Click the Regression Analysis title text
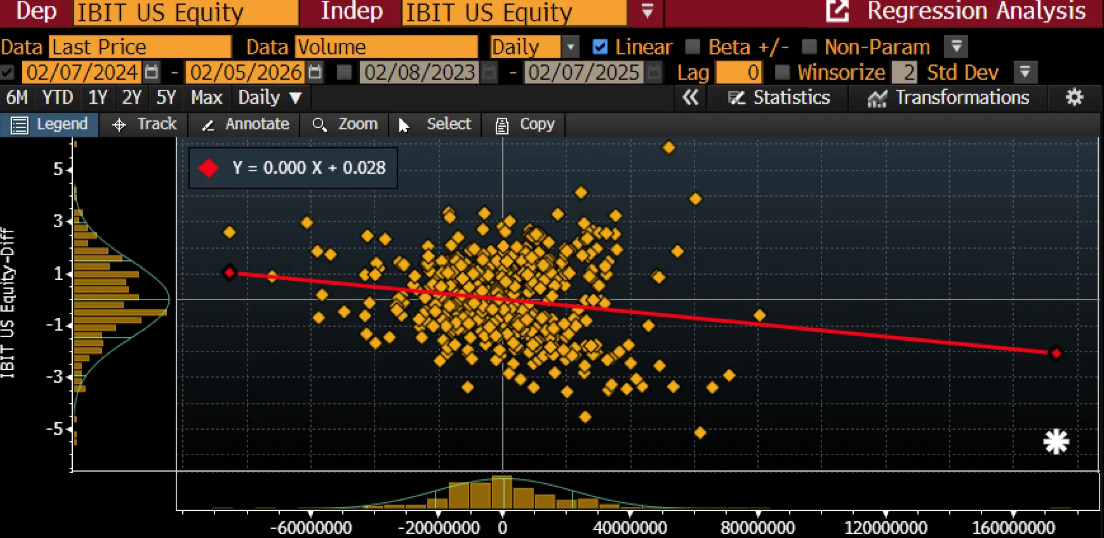The width and height of the screenshot is (1104, 538). [977, 11]
